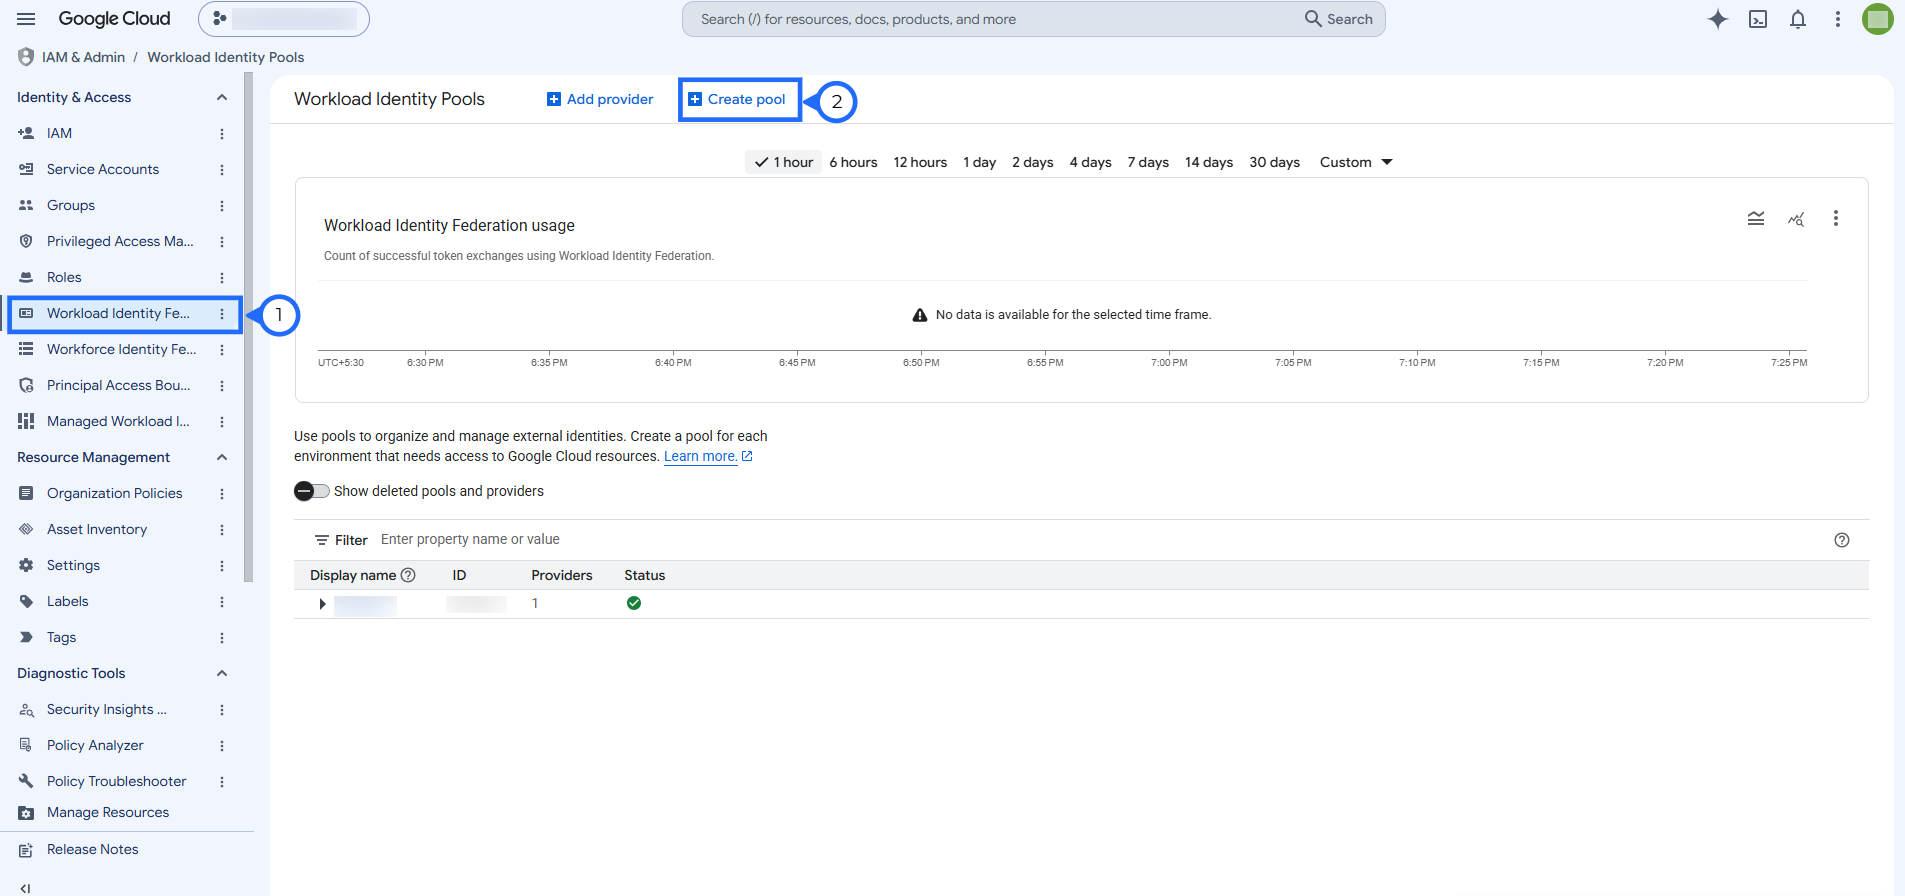
Task: Open the three-dot menu beside IAM
Action: point(222,133)
